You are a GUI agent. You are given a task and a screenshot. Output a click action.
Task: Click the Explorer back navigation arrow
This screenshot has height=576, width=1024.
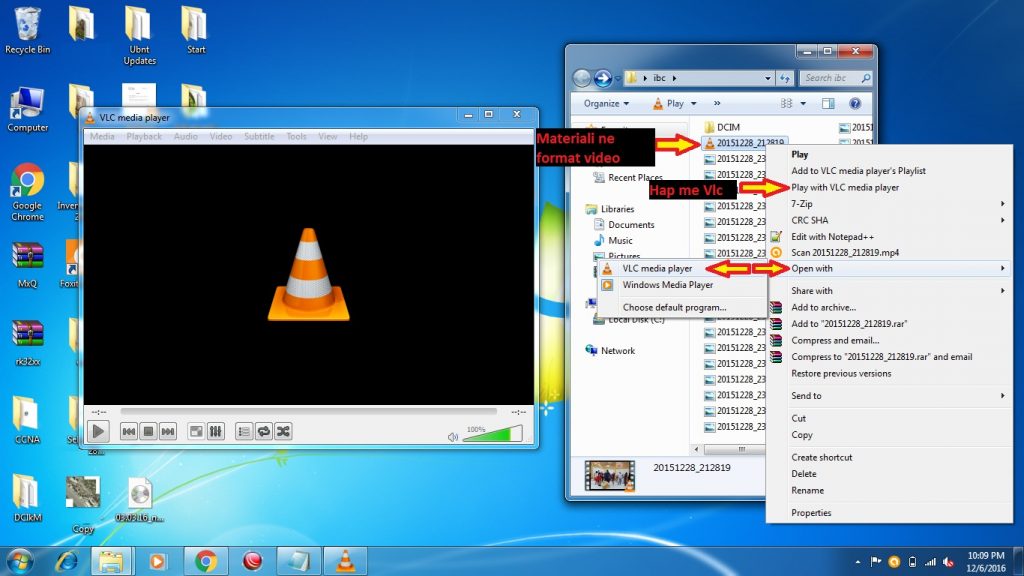click(x=582, y=78)
